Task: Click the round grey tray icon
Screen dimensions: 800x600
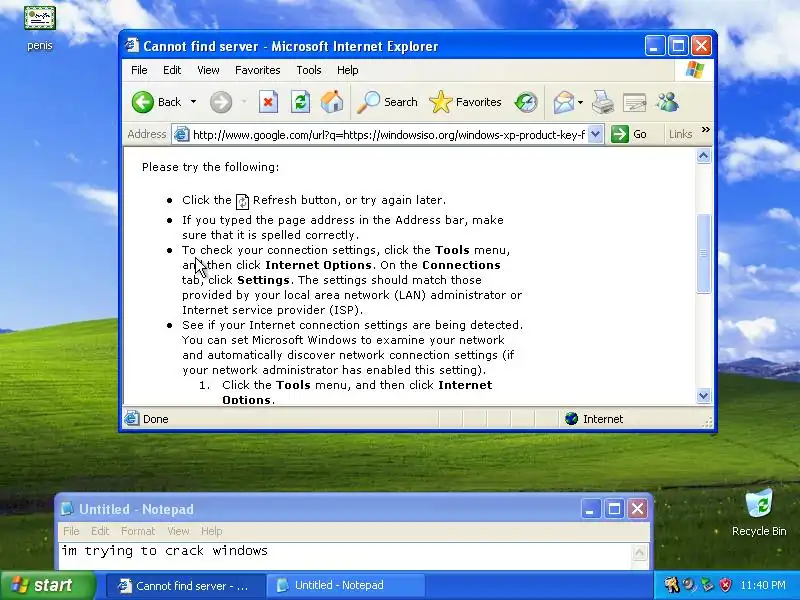Action: pyautogui.click(x=689, y=585)
